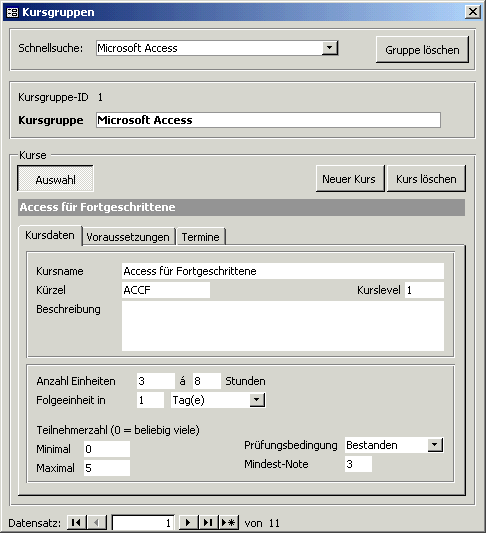Click the 'Stunden' label

(245, 381)
